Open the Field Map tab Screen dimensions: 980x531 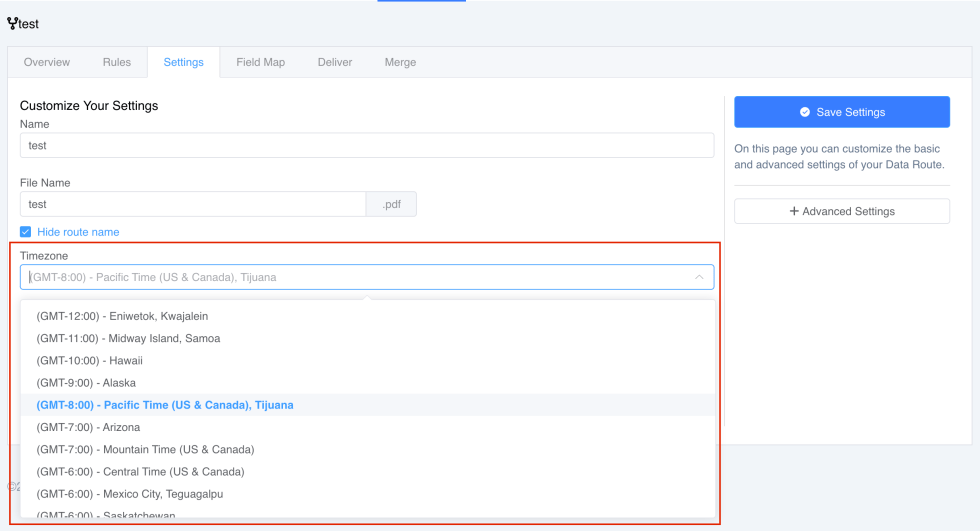pyautogui.click(x=261, y=62)
